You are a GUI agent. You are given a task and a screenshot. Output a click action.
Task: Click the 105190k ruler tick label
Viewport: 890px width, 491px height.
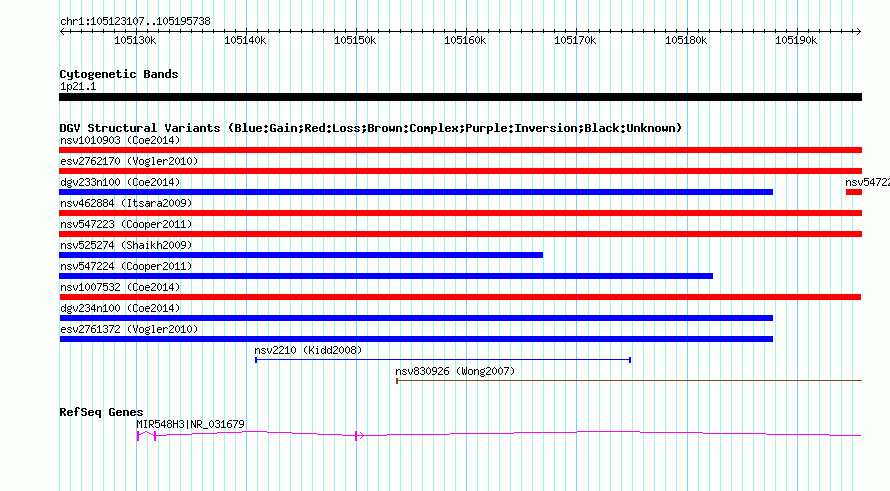coord(796,40)
